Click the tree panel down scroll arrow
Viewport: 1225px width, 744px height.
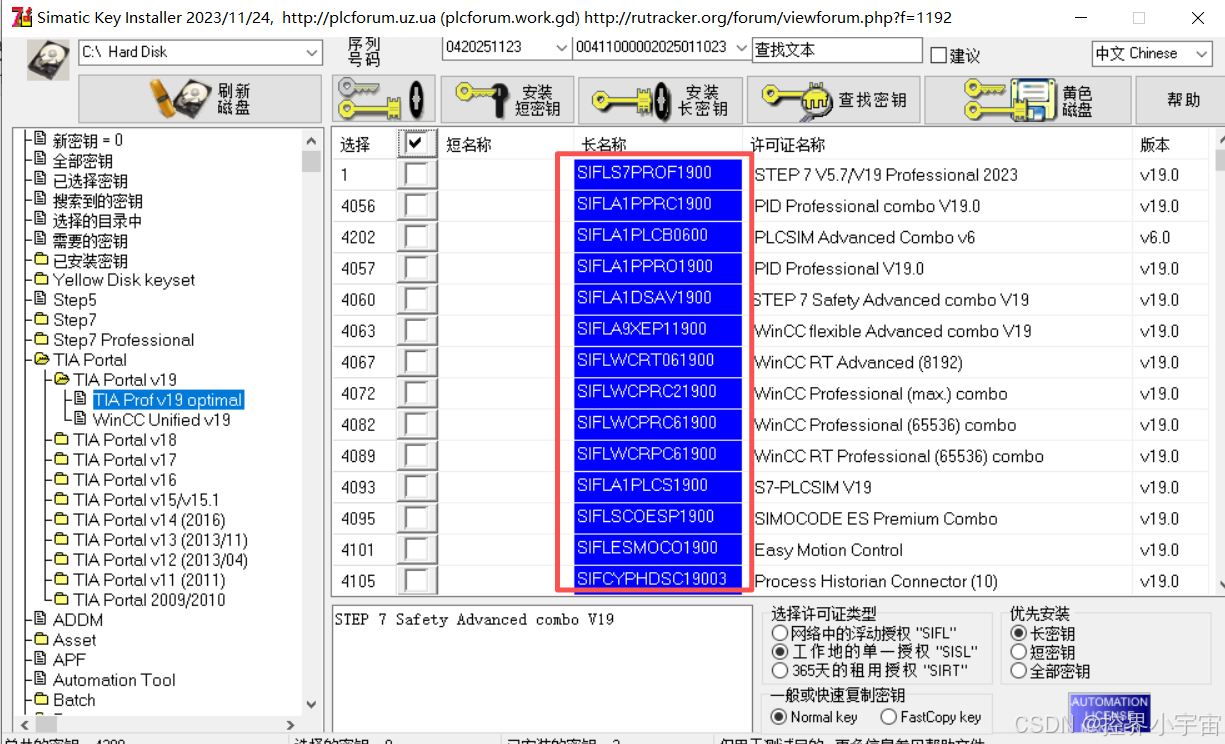click(x=311, y=704)
